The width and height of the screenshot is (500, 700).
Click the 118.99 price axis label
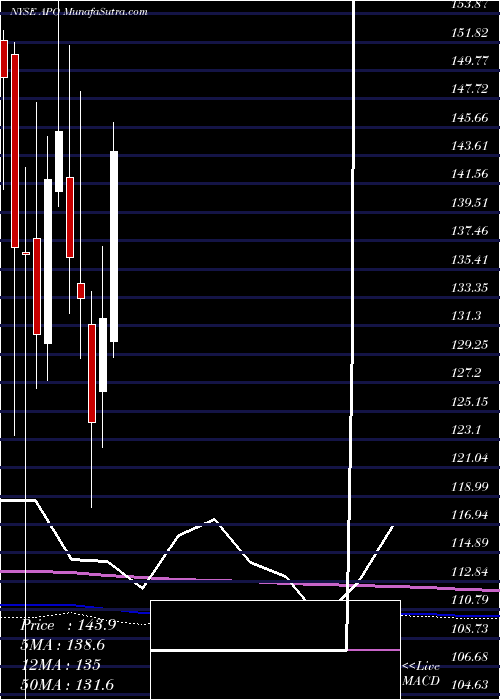coord(469,487)
